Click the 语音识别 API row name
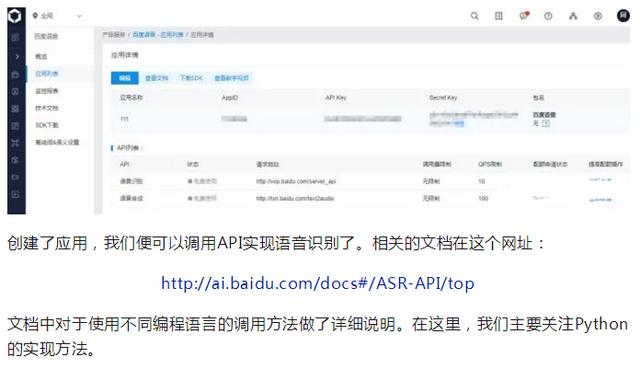The image size is (640, 369). [x=131, y=181]
